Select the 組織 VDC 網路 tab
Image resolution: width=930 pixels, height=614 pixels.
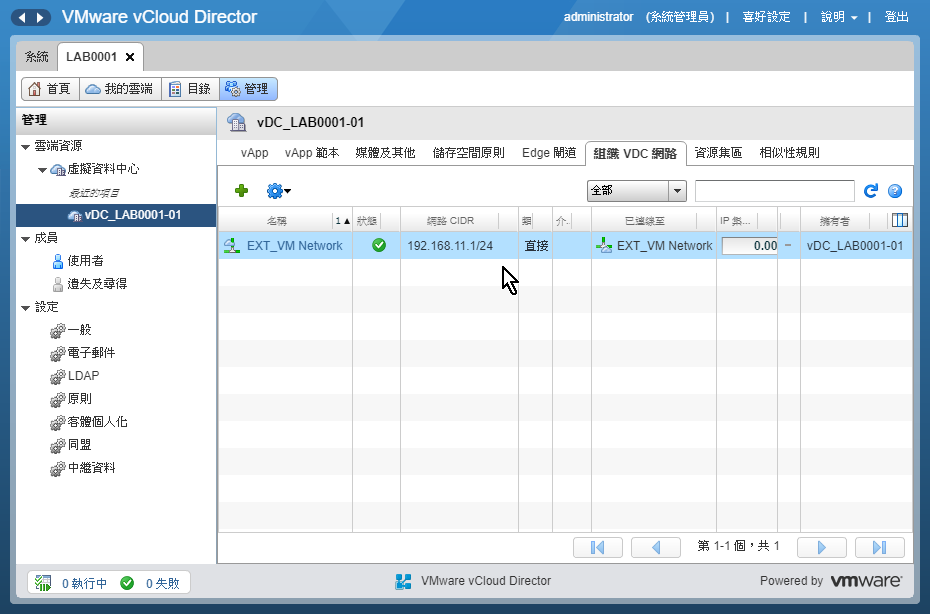(635, 154)
